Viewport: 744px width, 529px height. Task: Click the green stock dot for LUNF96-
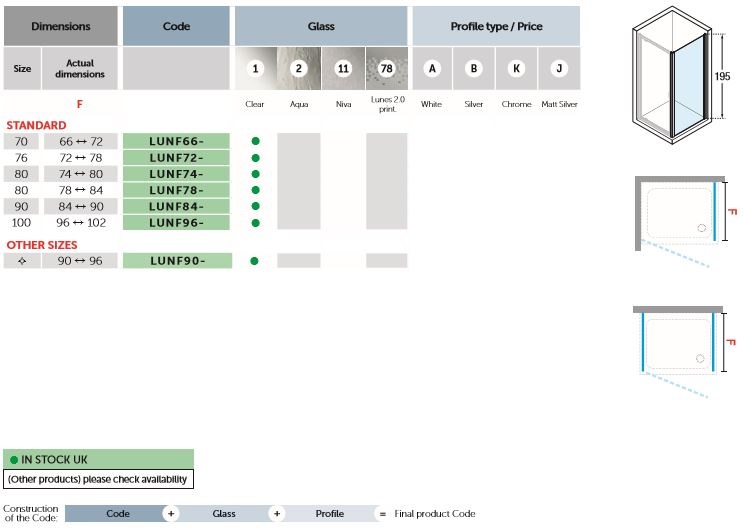[255, 223]
